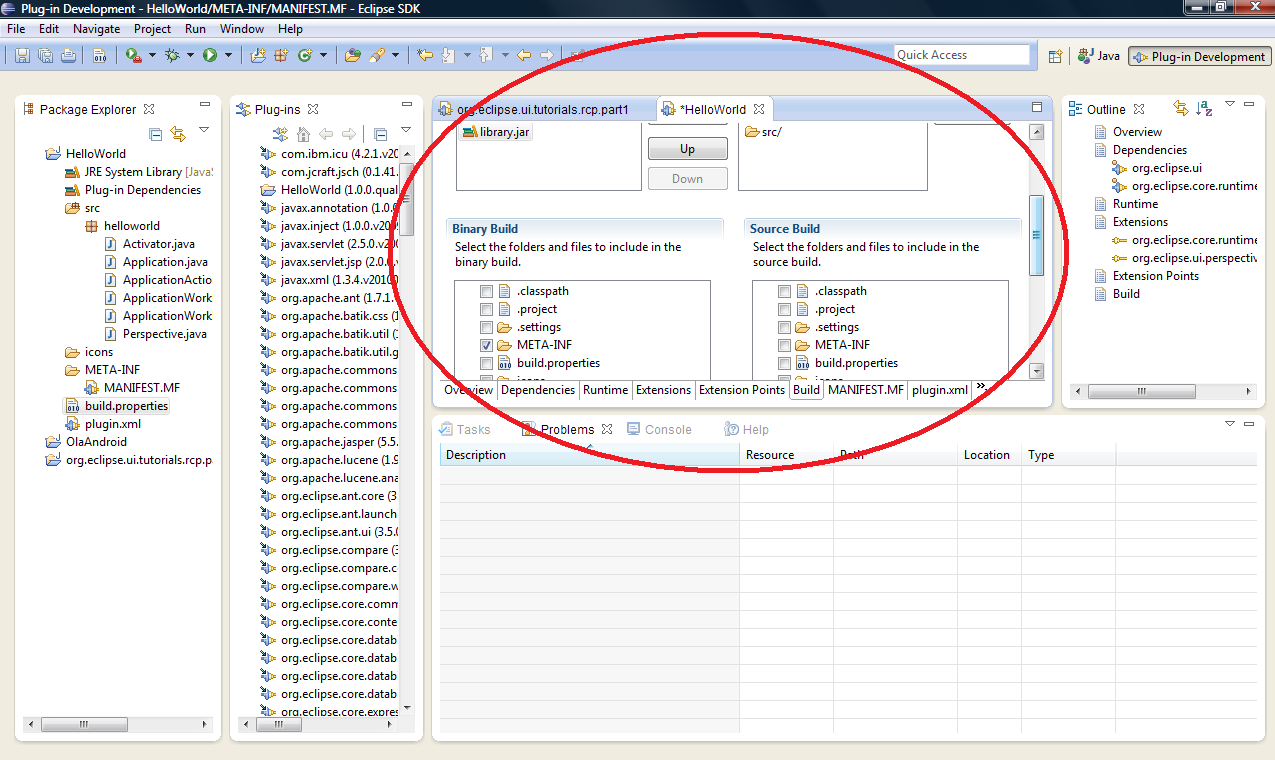Click the Quick Access search field

click(x=961, y=55)
